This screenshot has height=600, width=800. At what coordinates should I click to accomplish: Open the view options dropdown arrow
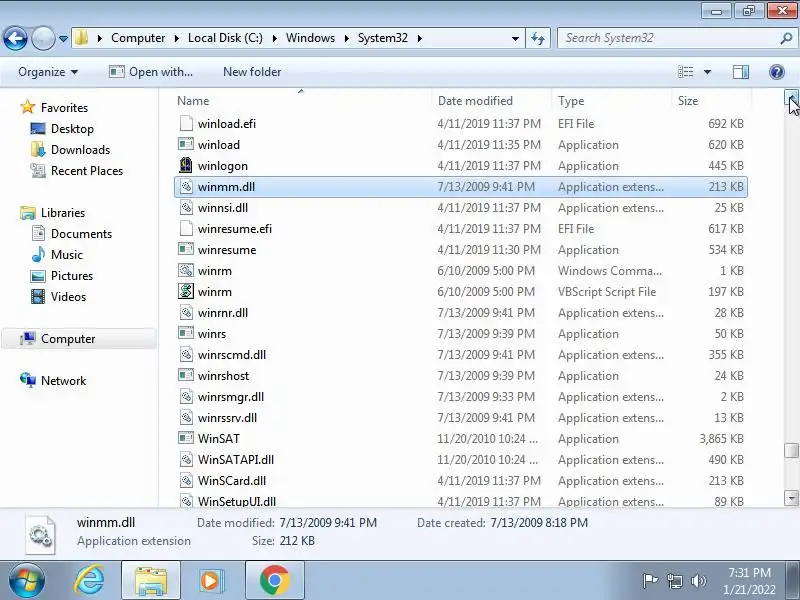(708, 72)
